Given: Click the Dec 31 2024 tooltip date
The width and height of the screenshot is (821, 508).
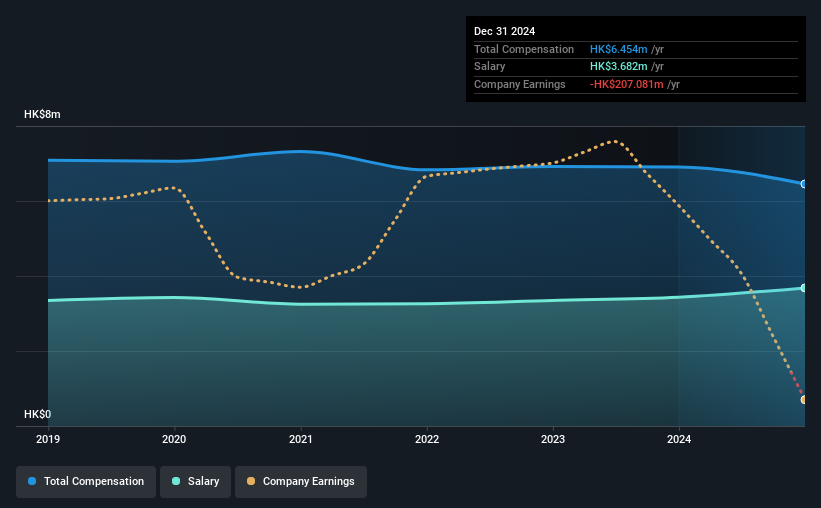Looking at the screenshot, I should click(x=504, y=31).
